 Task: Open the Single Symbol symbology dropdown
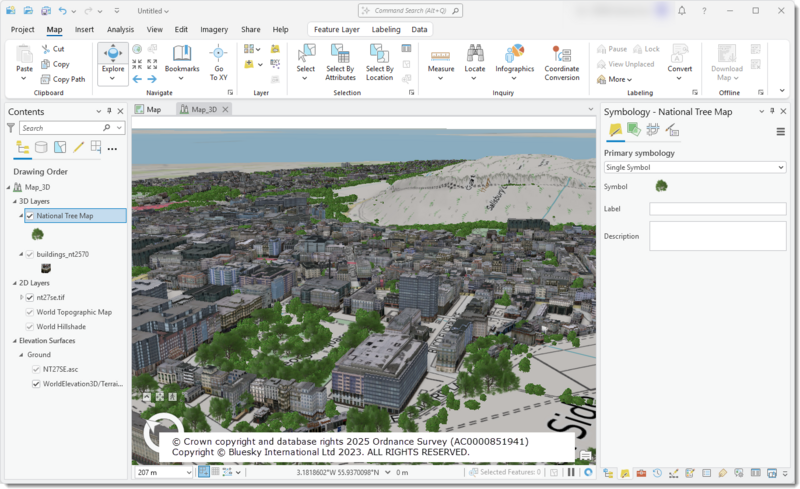(x=694, y=167)
